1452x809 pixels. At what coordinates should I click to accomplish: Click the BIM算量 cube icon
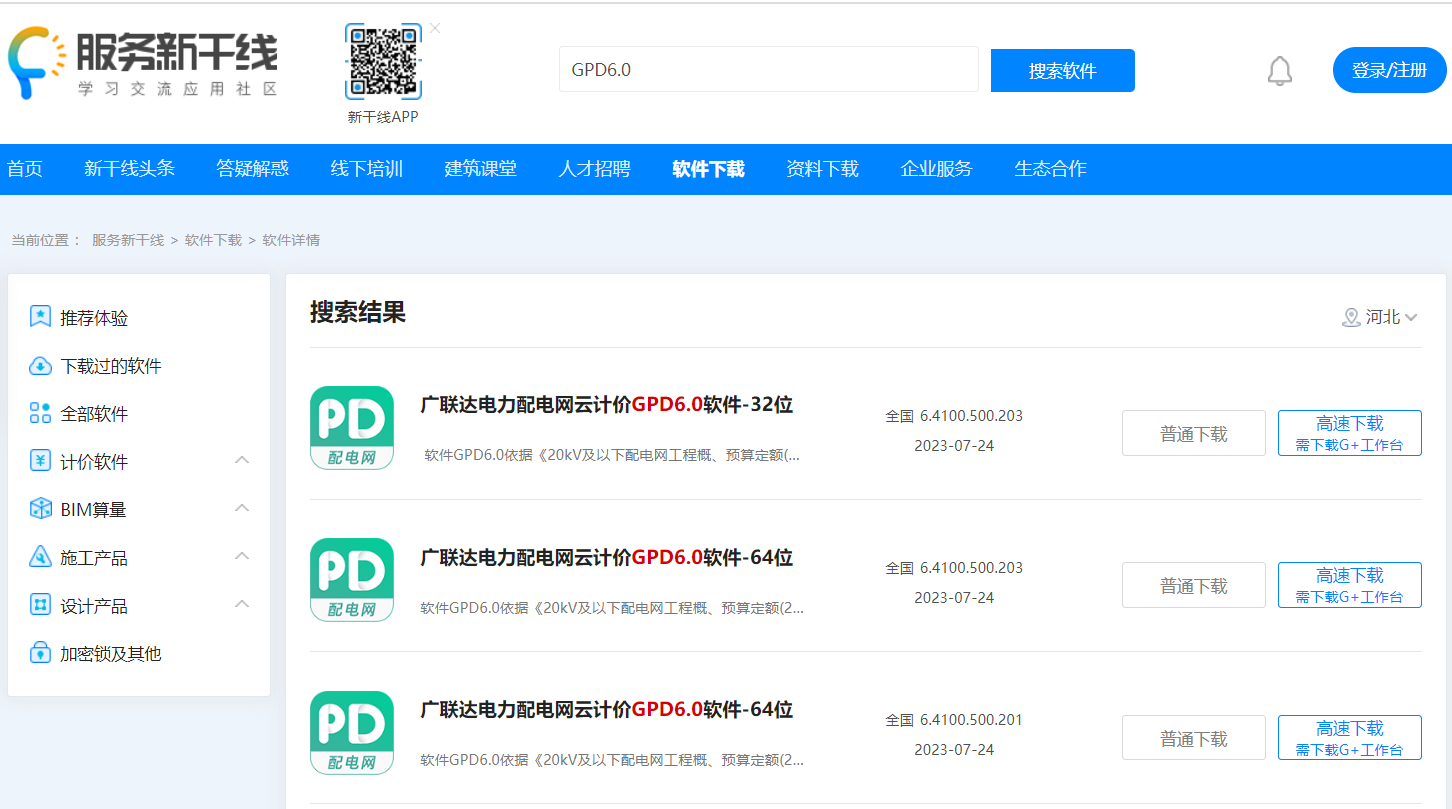click(40, 509)
